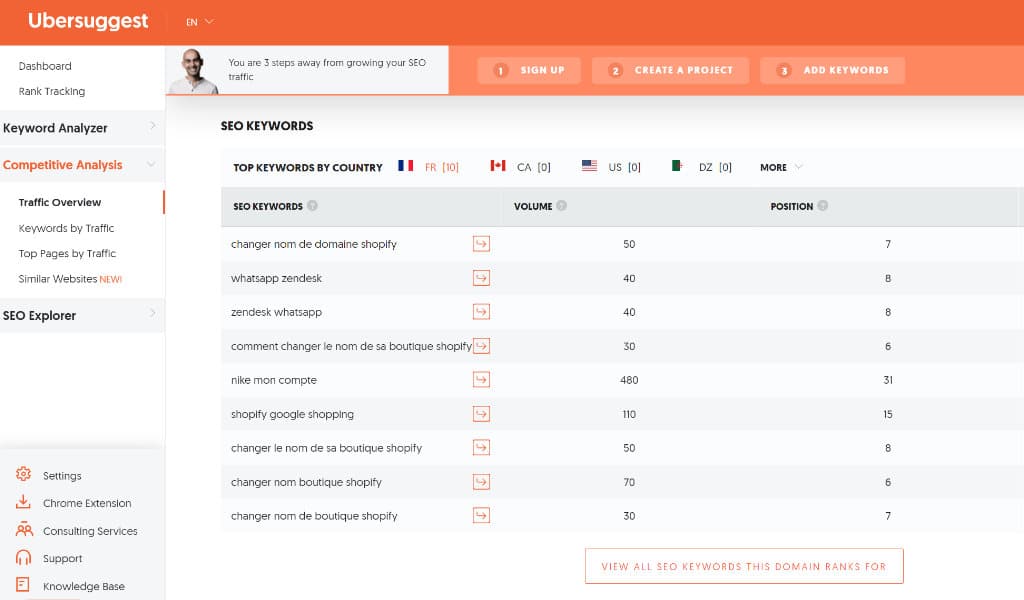Click the position value 31

click(888, 380)
